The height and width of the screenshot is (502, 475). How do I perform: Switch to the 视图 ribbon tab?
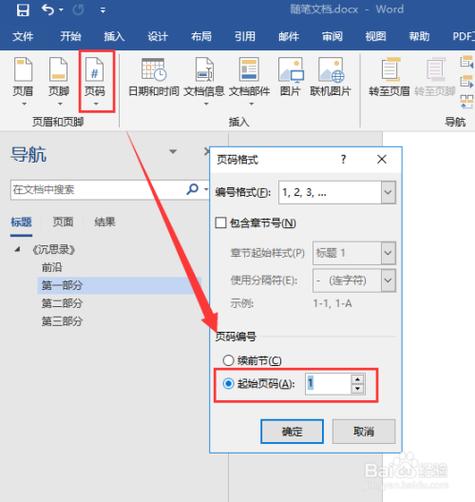pyautogui.click(x=376, y=36)
